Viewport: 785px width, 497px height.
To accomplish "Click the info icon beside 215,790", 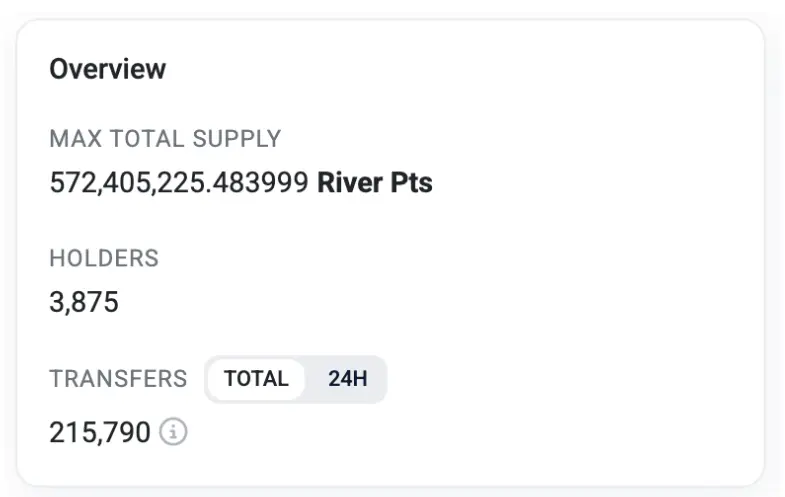I will point(174,432).
